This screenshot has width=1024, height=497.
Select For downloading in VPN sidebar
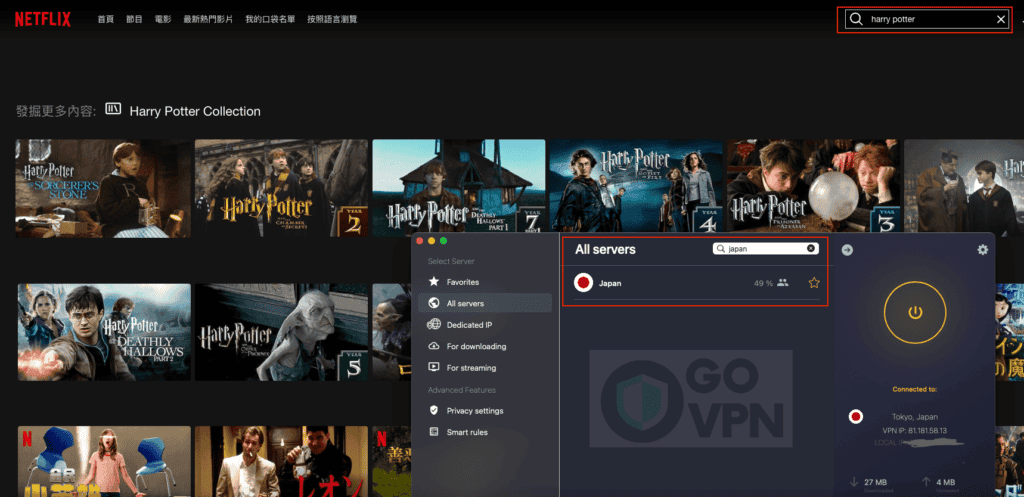tap(485, 346)
